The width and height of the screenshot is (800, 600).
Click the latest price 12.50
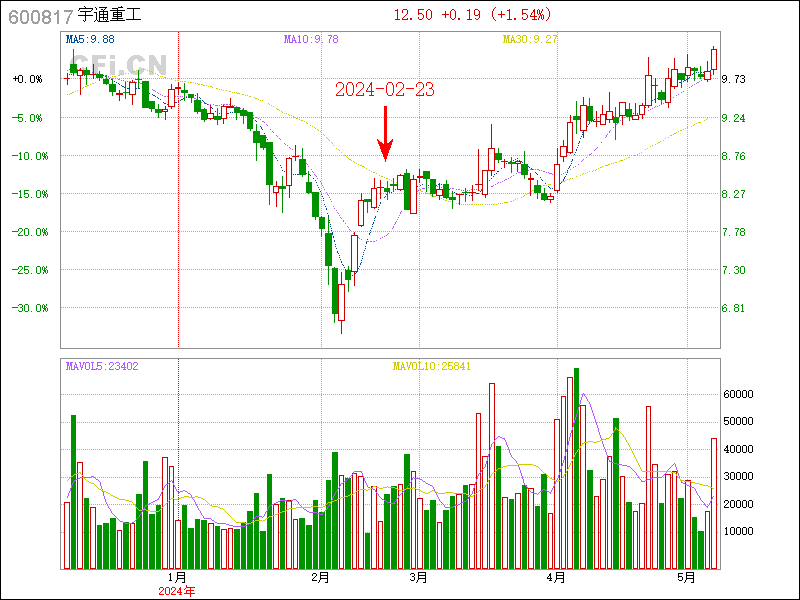pyautogui.click(x=413, y=15)
